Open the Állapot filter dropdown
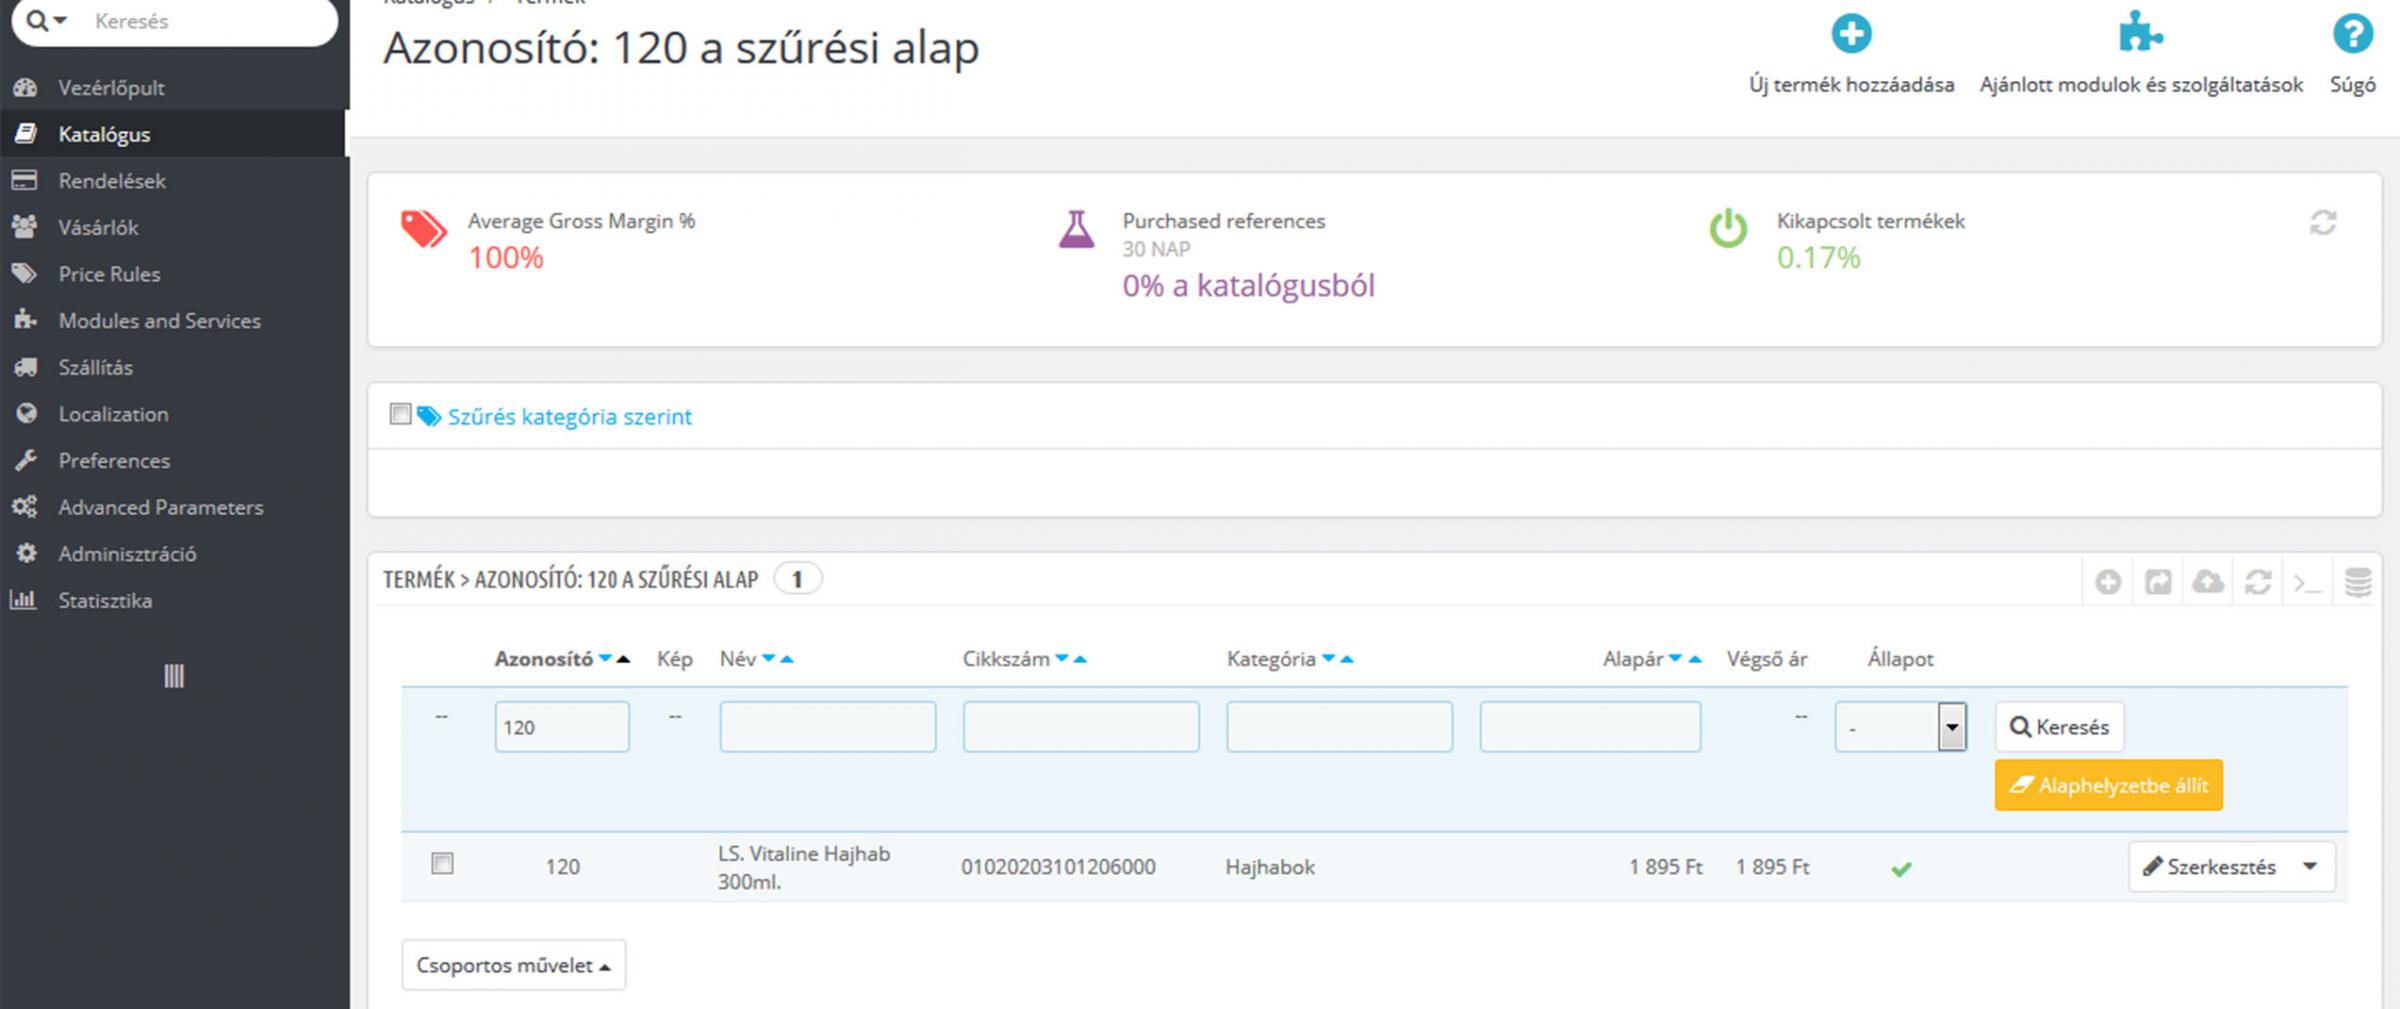This screenshot has height=1009, width=2400. pyautogui.click(x=1901, y=727)
